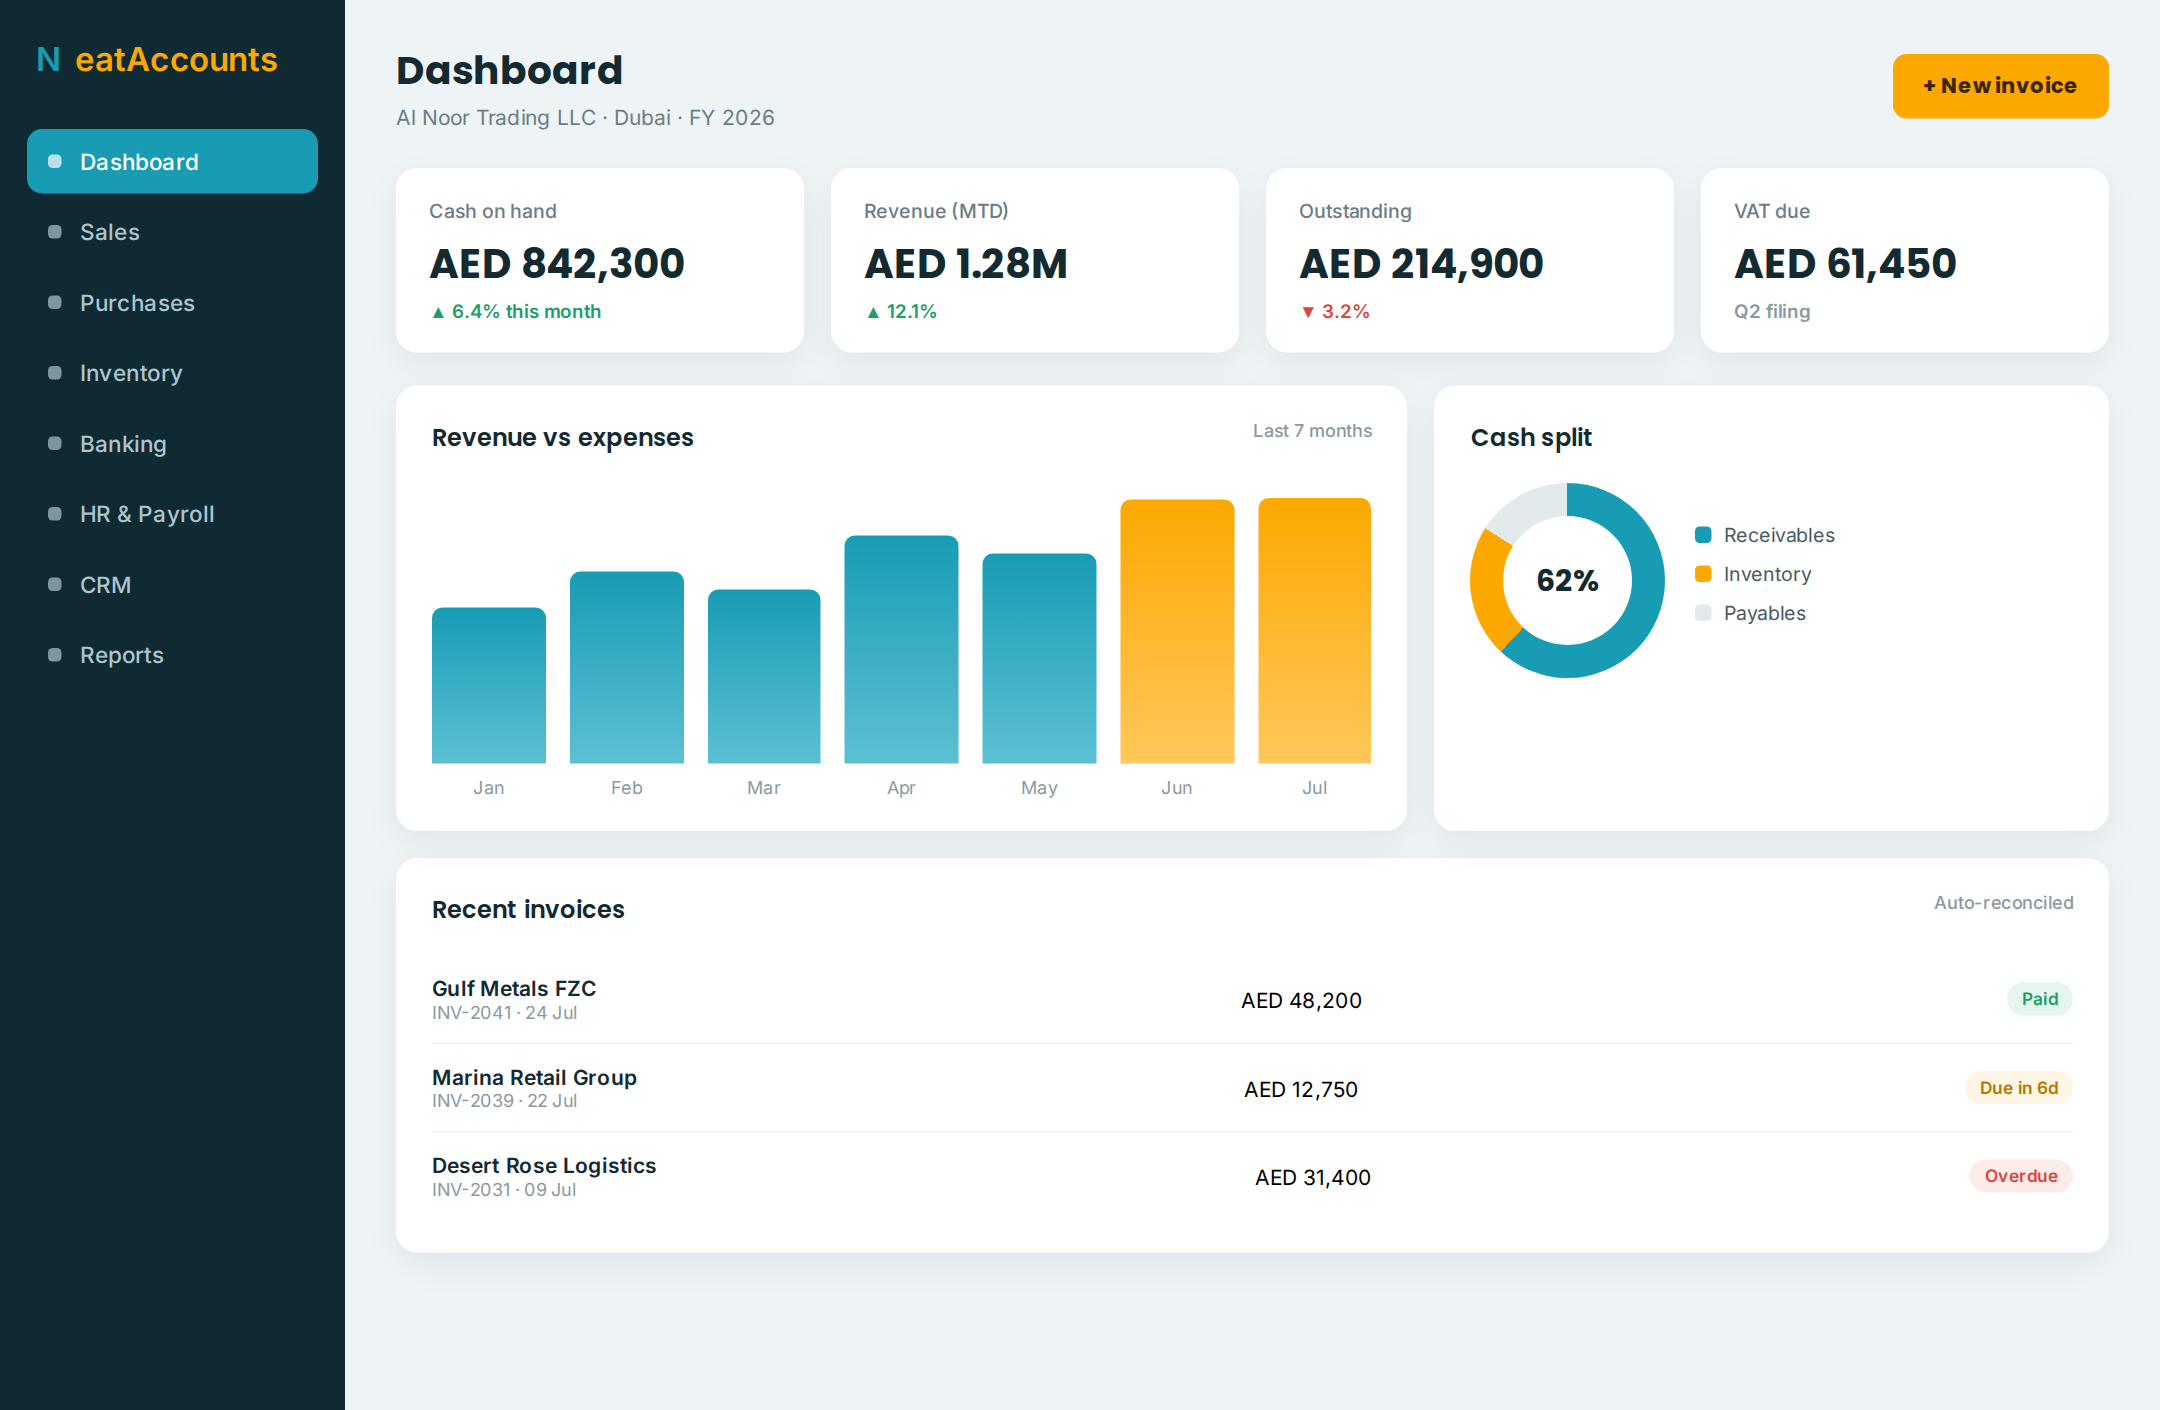Click the Q2 filing text
Image resolution: width=2160 pixels, height=1410 pixels.
(x=1772, y=312)
